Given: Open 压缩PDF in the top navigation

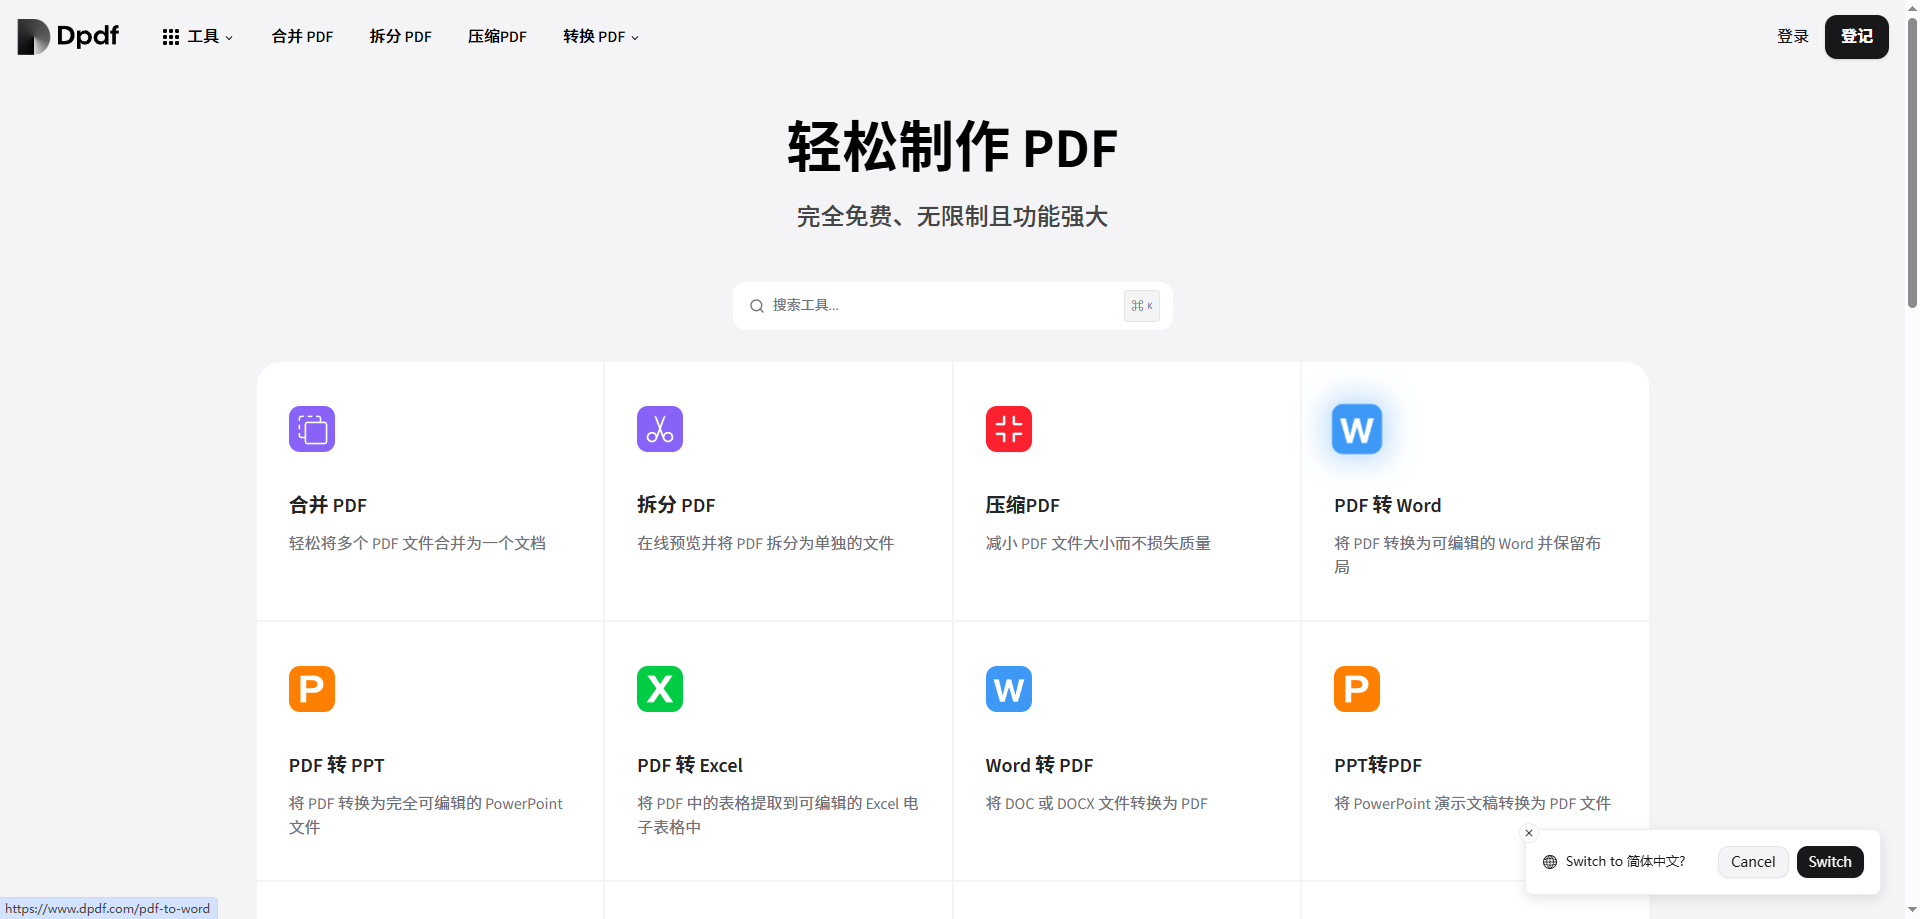Looking at the screenshot, I should click(497, 37).
